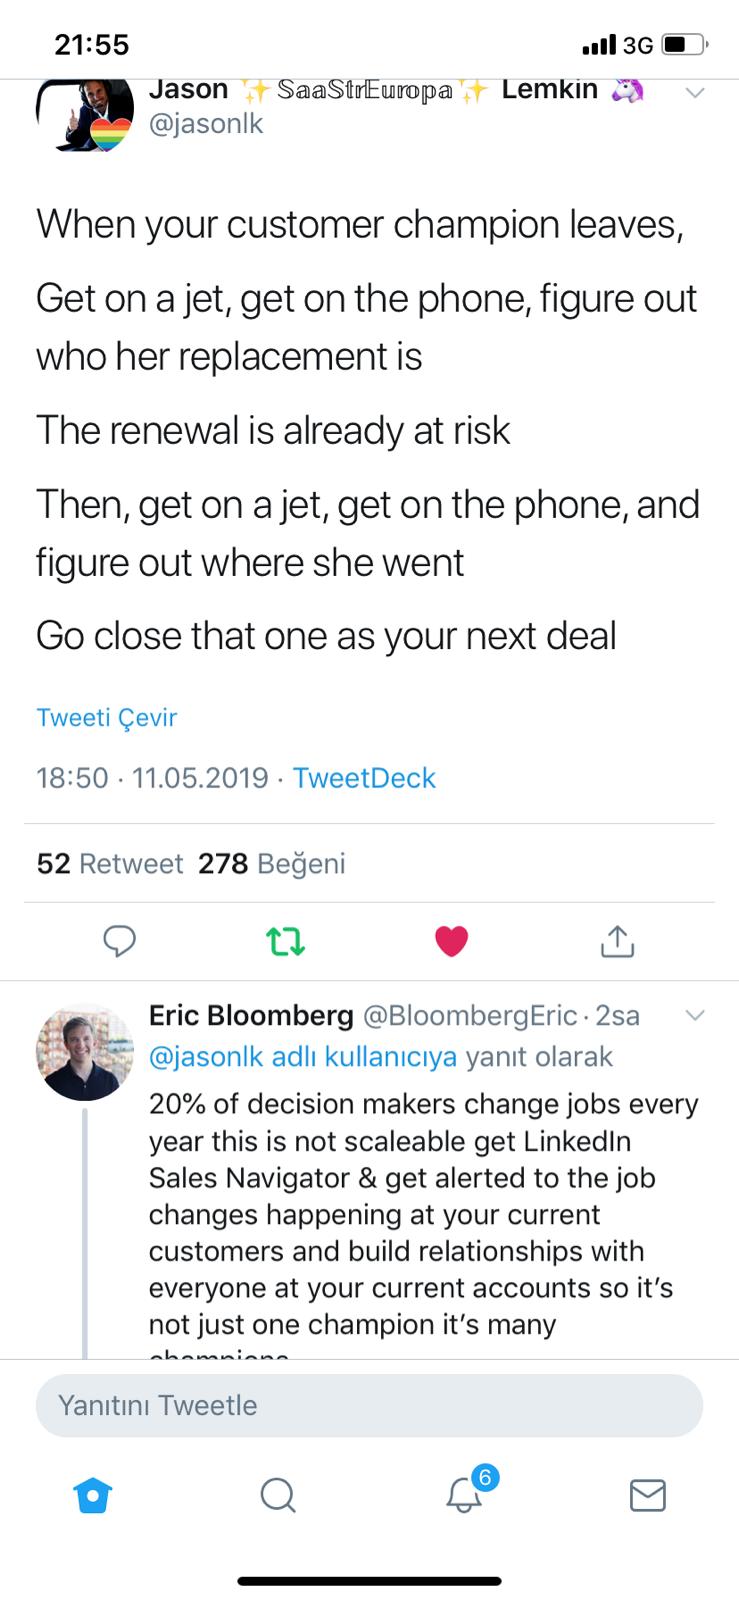Tap the @jasonlk handle under Jason's name
Screen dimensions: 739x1600
[206, 124]
